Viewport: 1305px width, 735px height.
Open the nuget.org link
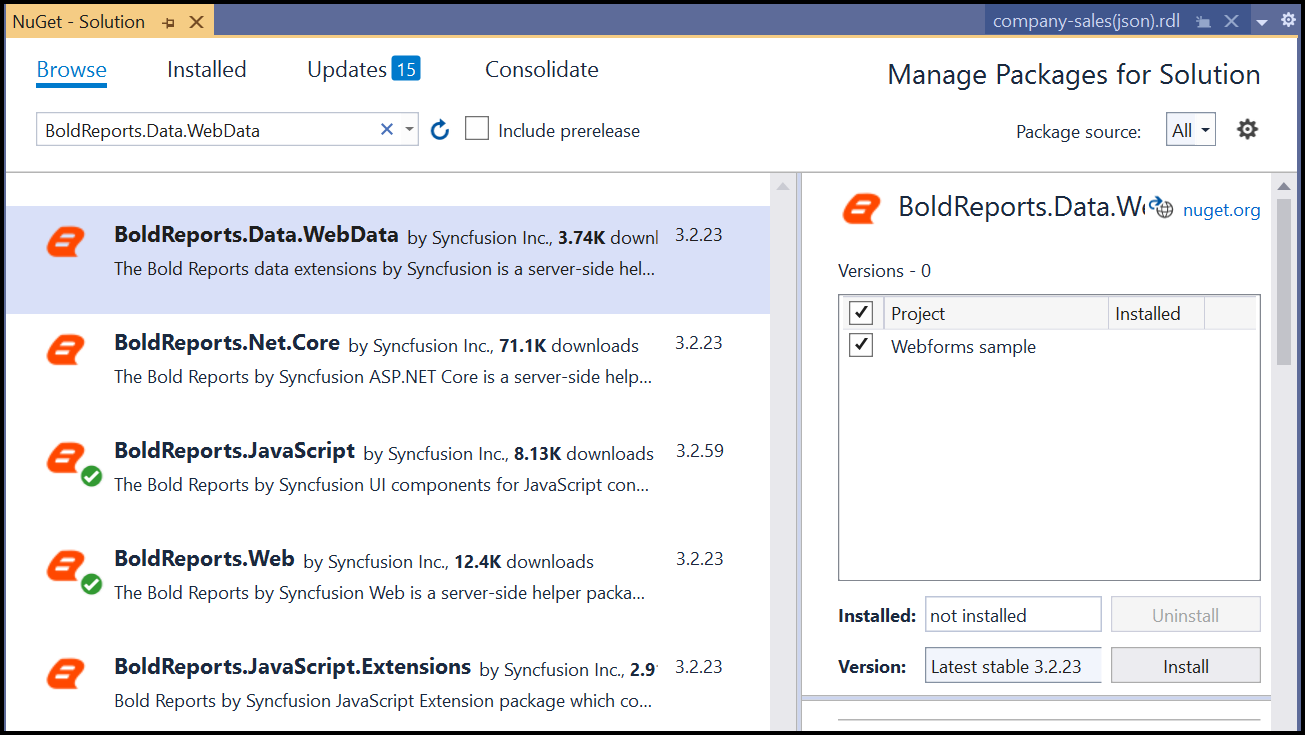[x=1221, y=210]
